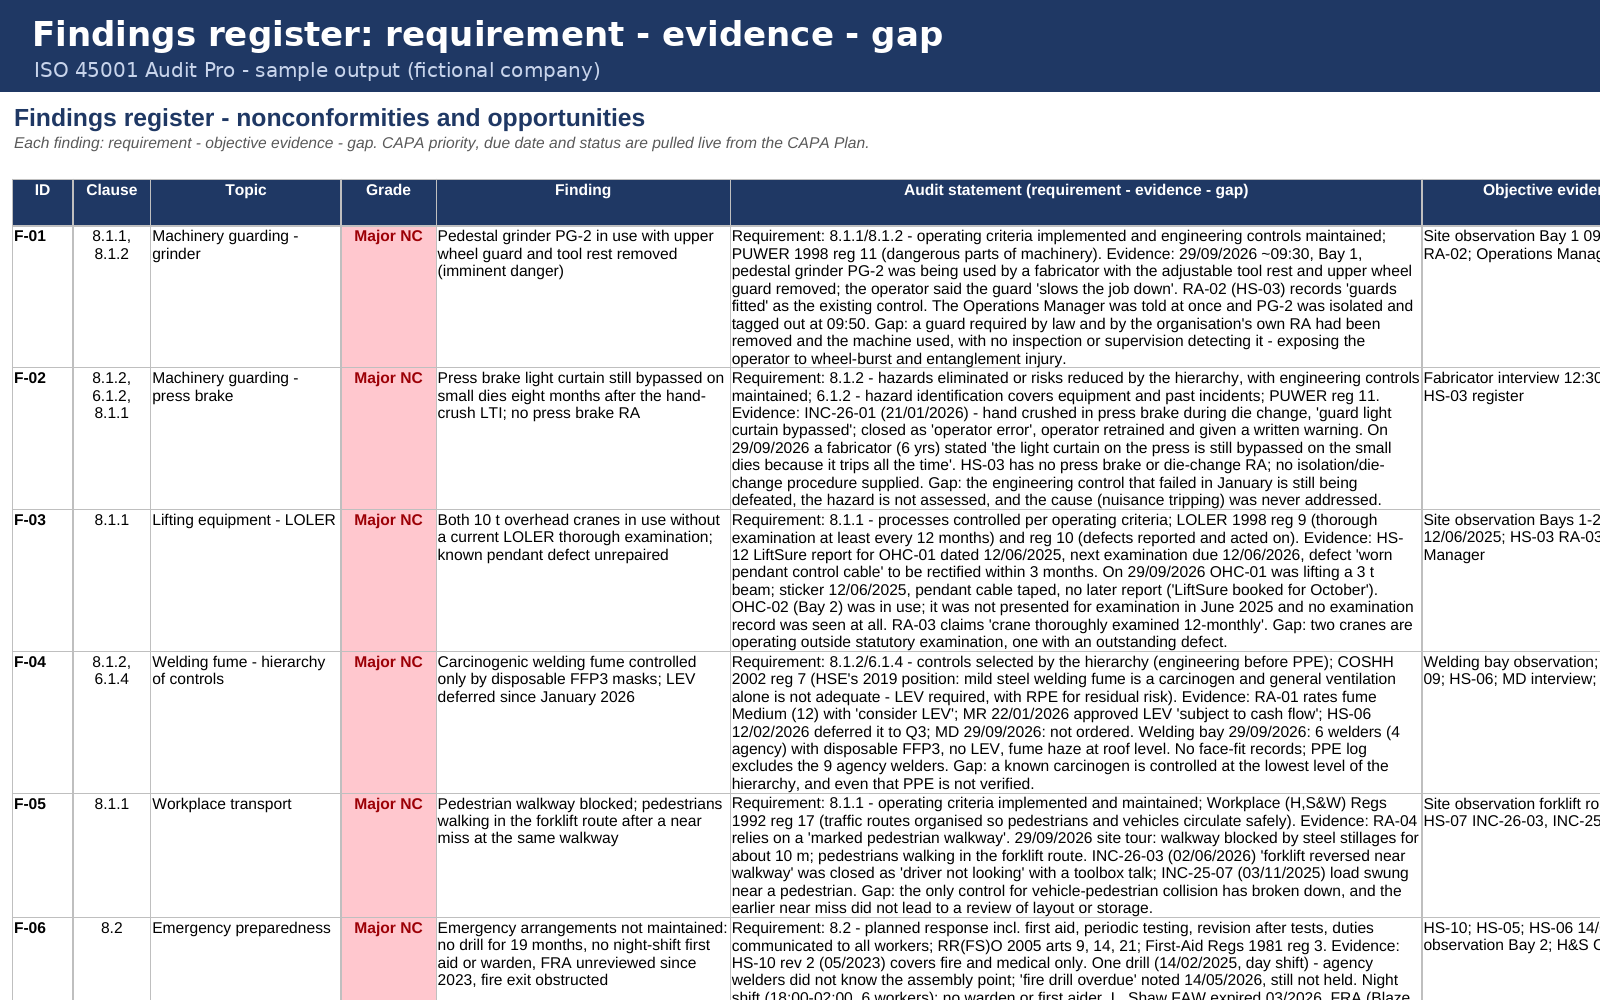Select finding ID cell F-01
The width and height of the screenshot is (1600, 1000).
(x=43, y=297)
